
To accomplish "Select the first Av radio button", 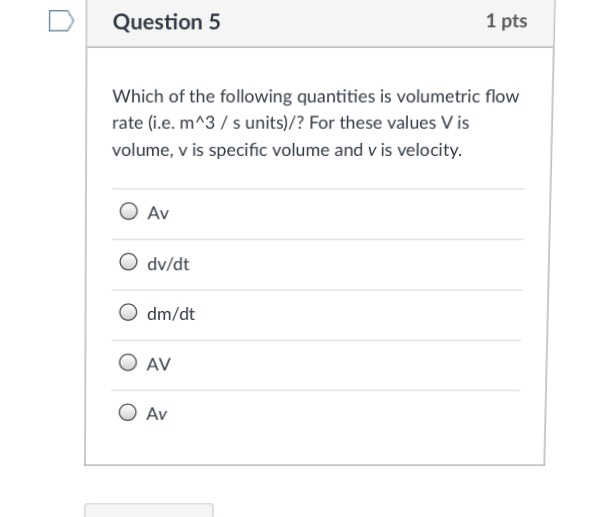I will (129, 212).
